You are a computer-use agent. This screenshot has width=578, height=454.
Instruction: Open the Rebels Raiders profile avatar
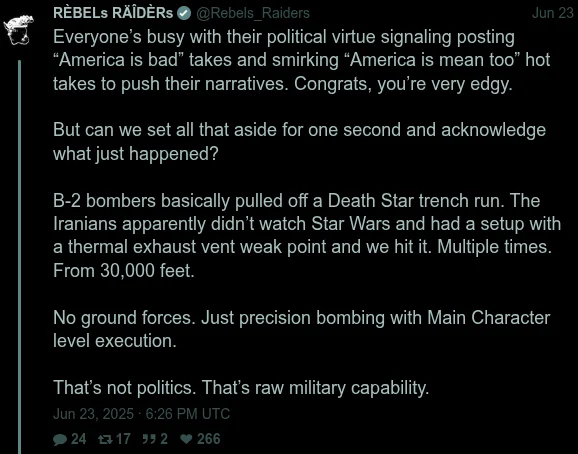(18, 30)
